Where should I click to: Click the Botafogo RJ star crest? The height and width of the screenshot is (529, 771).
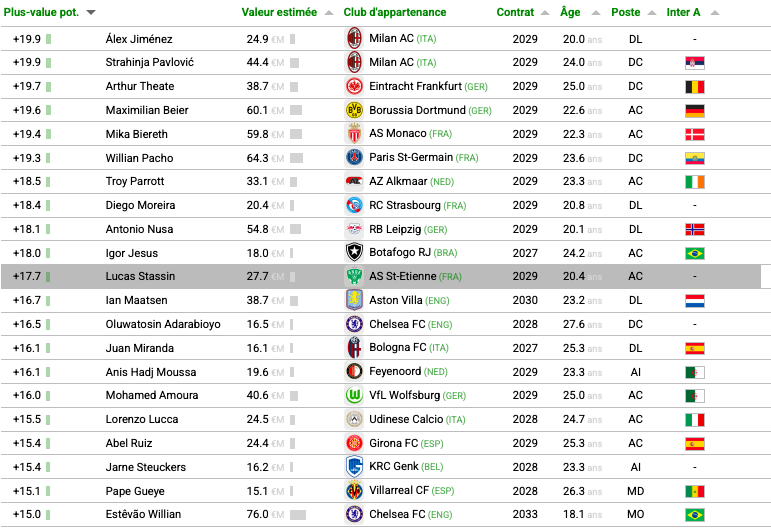click(x=355, y=252)
